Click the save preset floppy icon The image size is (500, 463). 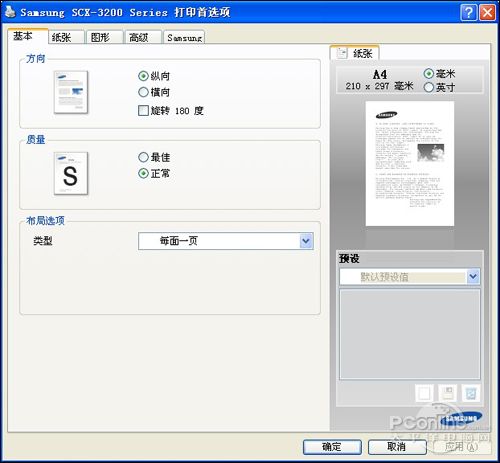point(447,393)
